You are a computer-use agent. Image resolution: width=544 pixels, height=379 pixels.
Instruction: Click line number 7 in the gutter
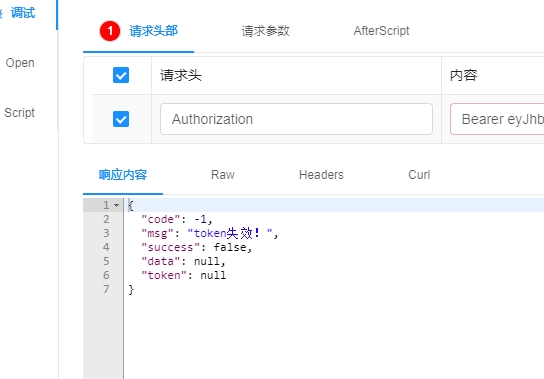[x=106, y=289]
